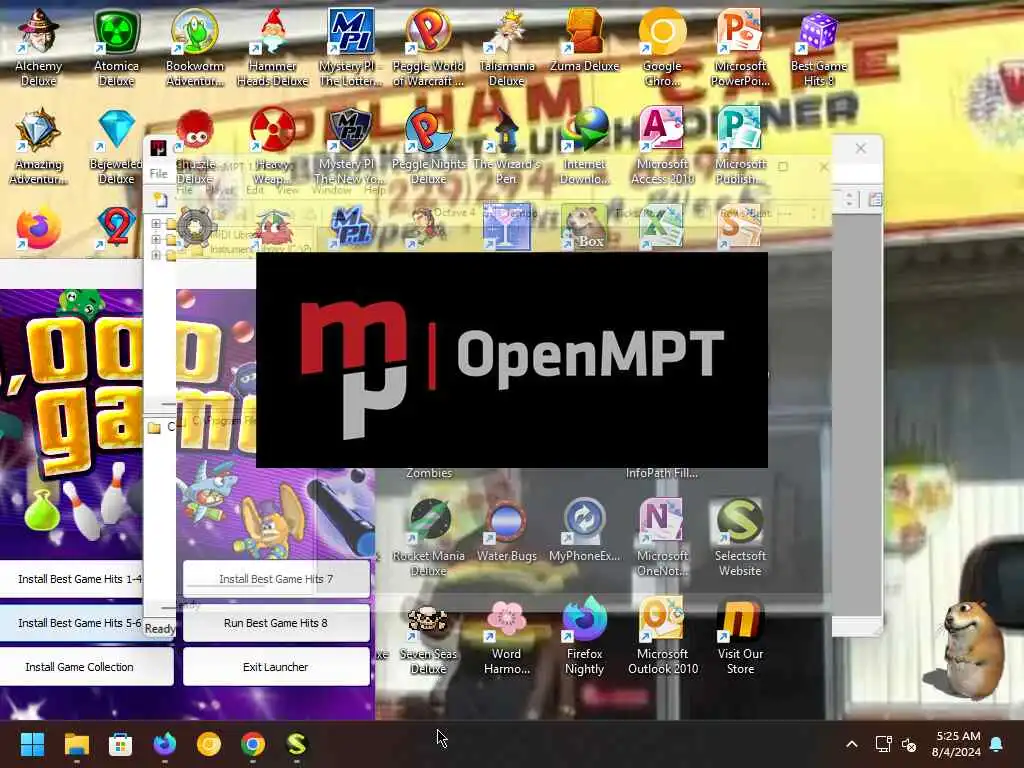The height and width of the screenshot is (768, 1024).
Task: Select the C: folder row in OpenMPT panel
Action: tap(161, 427)
